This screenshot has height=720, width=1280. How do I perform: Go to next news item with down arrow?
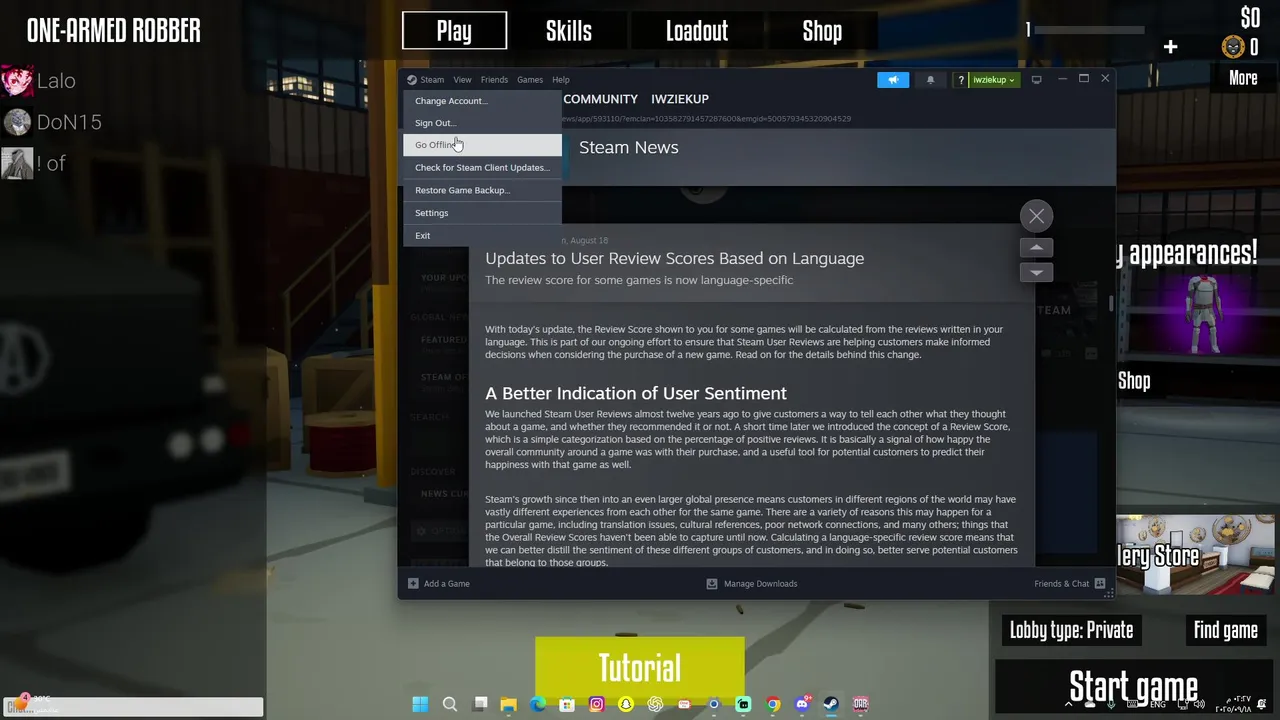(1037, 272)
